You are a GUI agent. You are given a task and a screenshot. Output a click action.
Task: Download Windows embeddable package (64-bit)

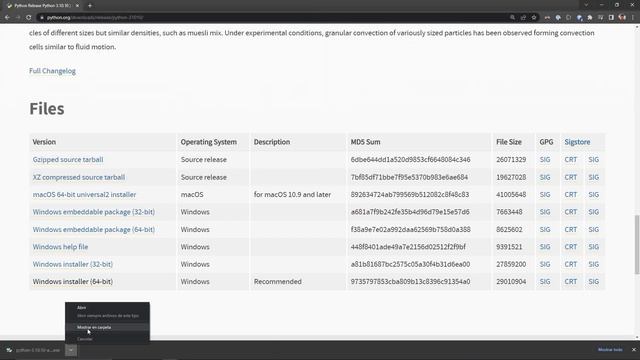[x=93, y=229]
